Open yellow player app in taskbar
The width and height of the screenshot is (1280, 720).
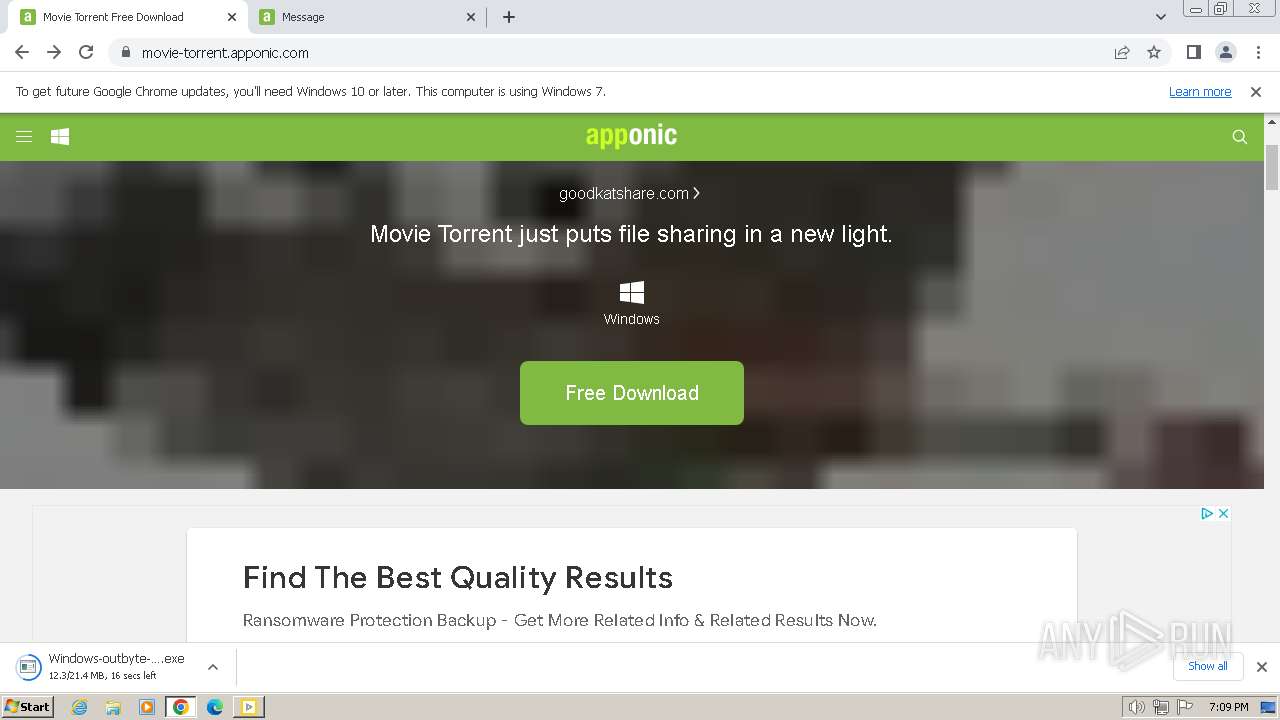248,707
